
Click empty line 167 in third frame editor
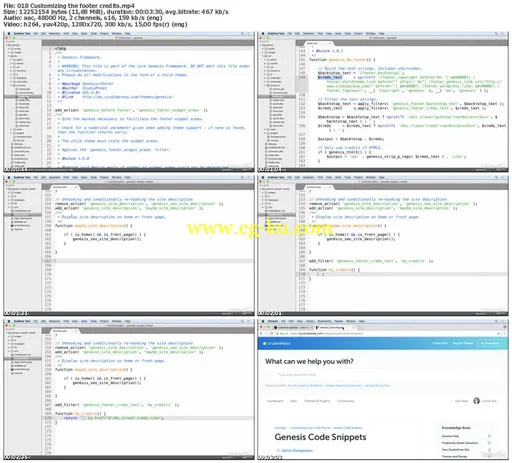[153, 261]
